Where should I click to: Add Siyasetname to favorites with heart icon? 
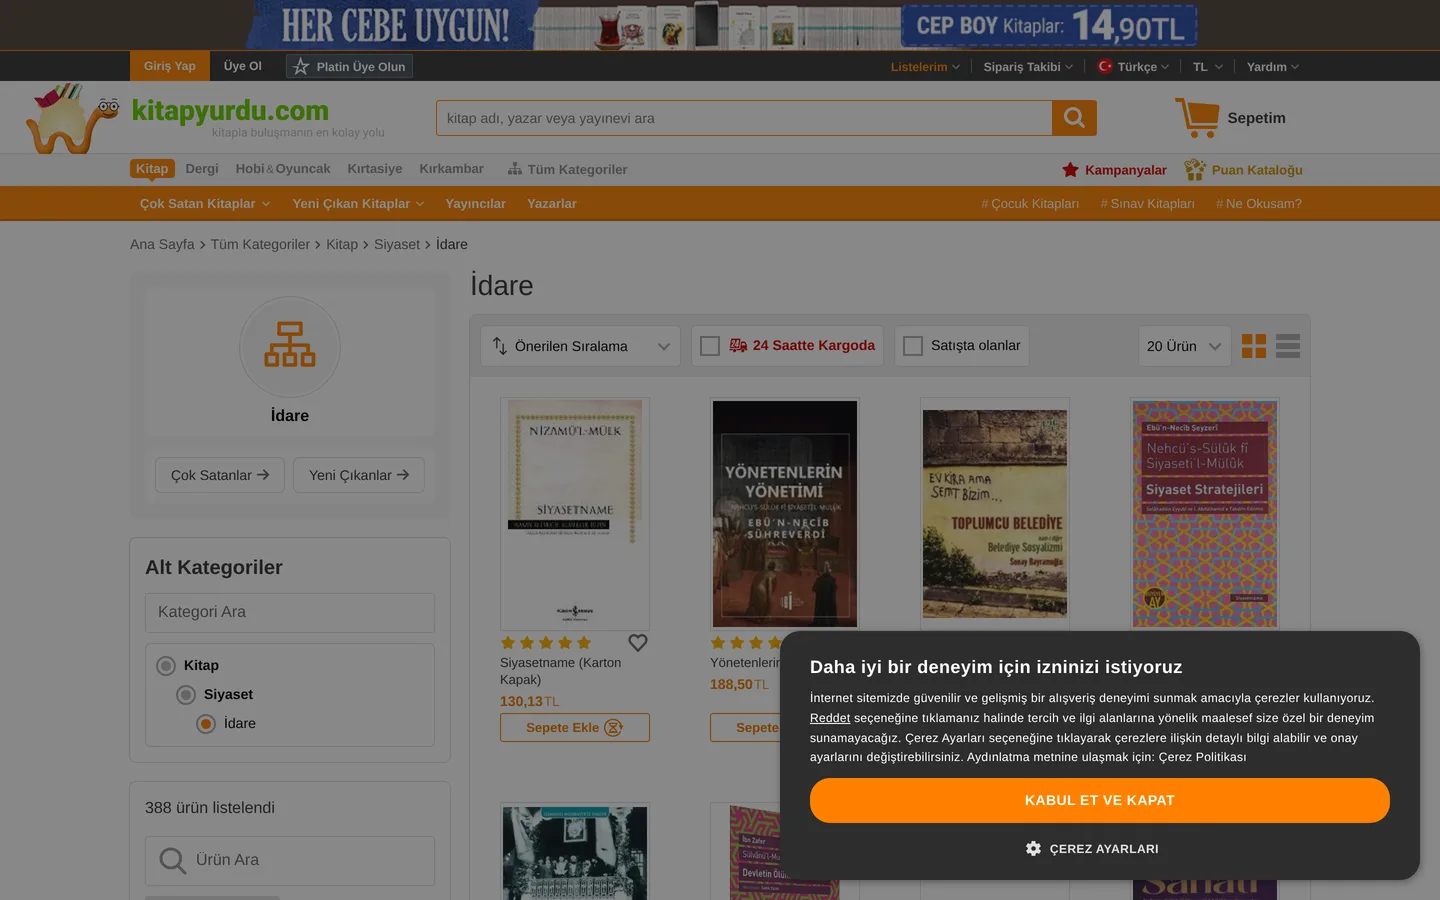[638, 643]
